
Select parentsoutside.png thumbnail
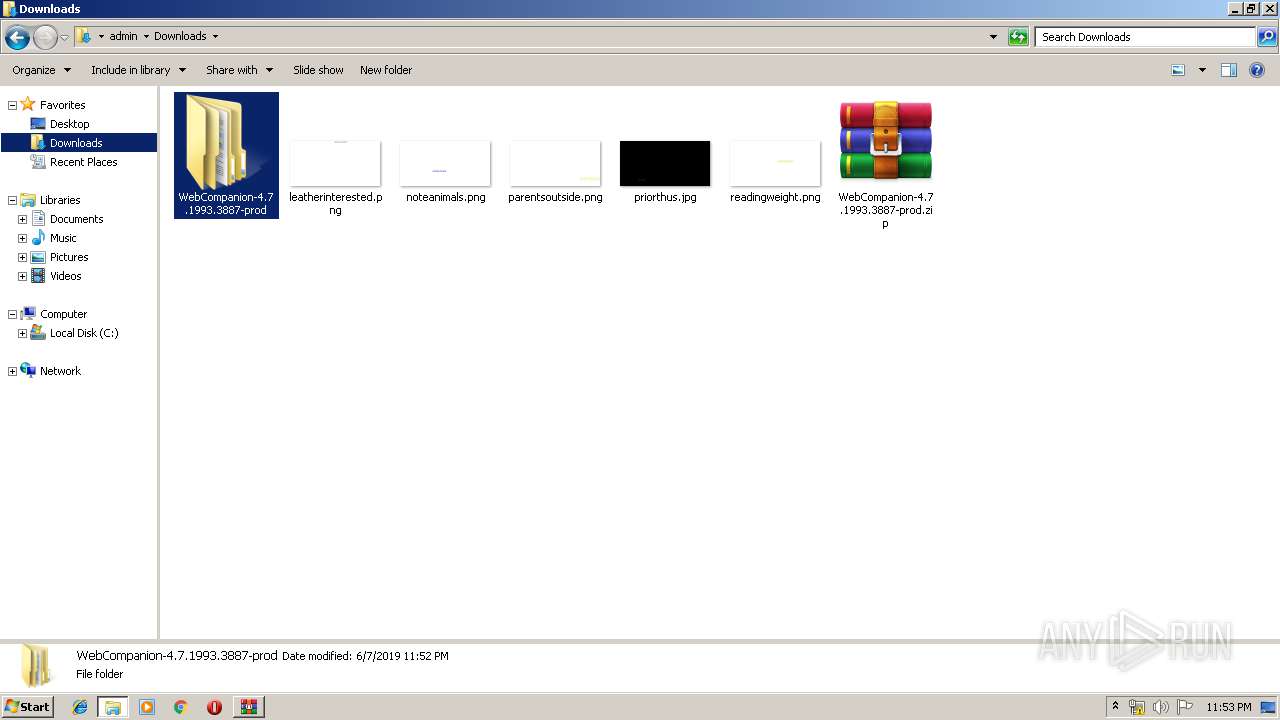tap(555, 163)
